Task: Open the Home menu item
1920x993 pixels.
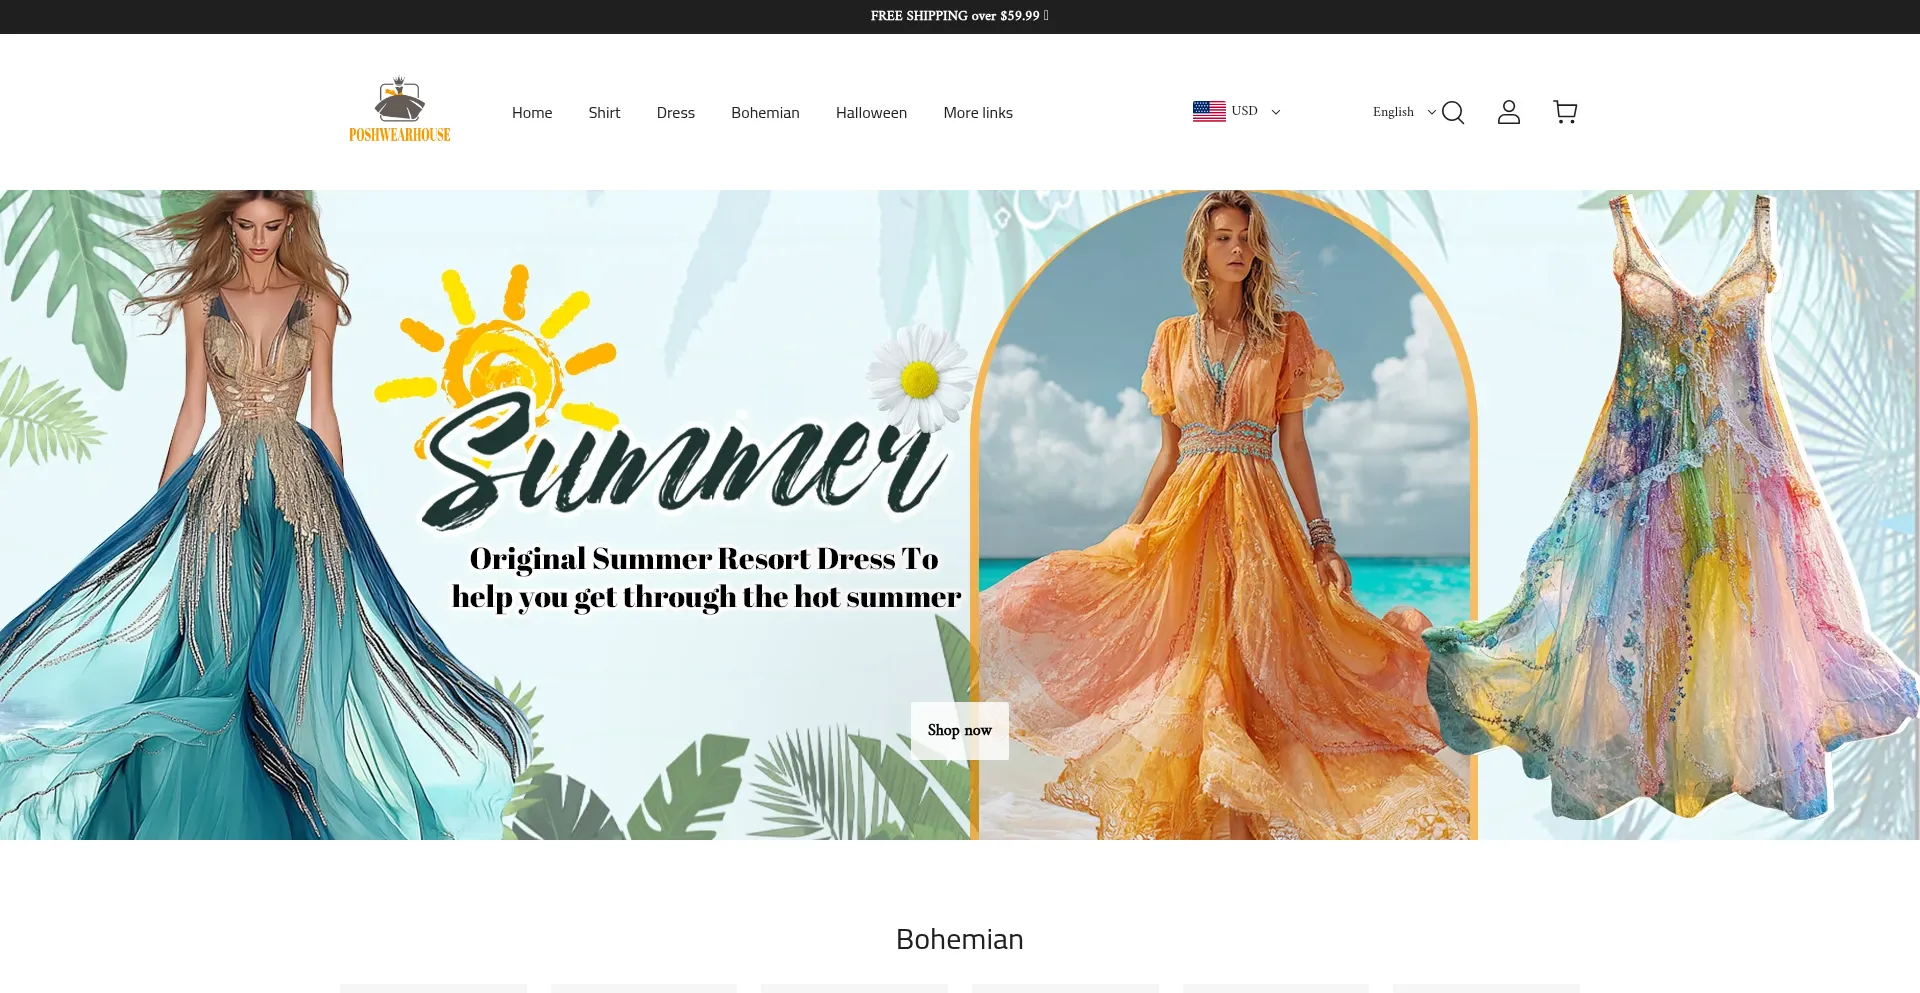Action: 532,112
